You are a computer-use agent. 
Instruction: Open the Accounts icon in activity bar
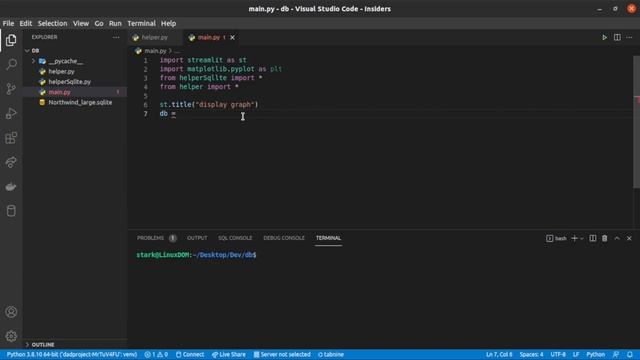pos(11,312)
